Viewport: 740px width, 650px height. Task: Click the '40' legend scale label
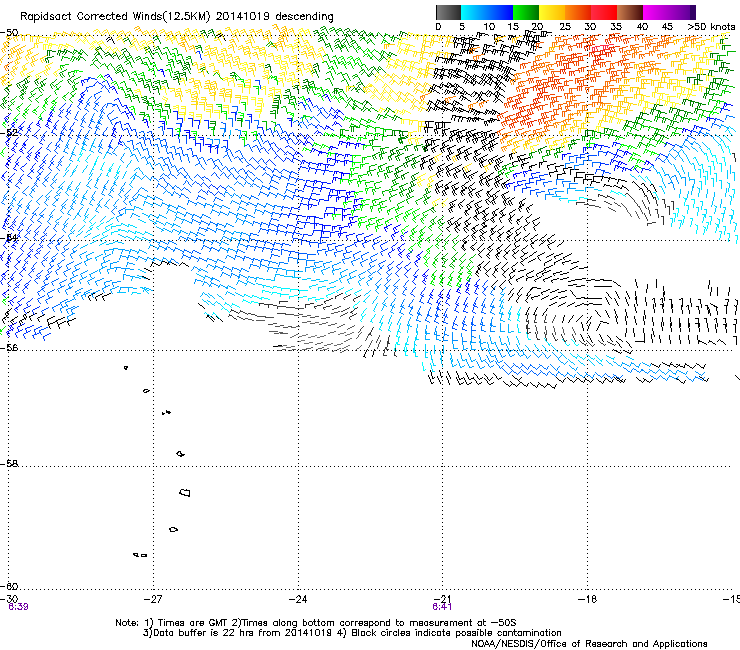(642, 27)
